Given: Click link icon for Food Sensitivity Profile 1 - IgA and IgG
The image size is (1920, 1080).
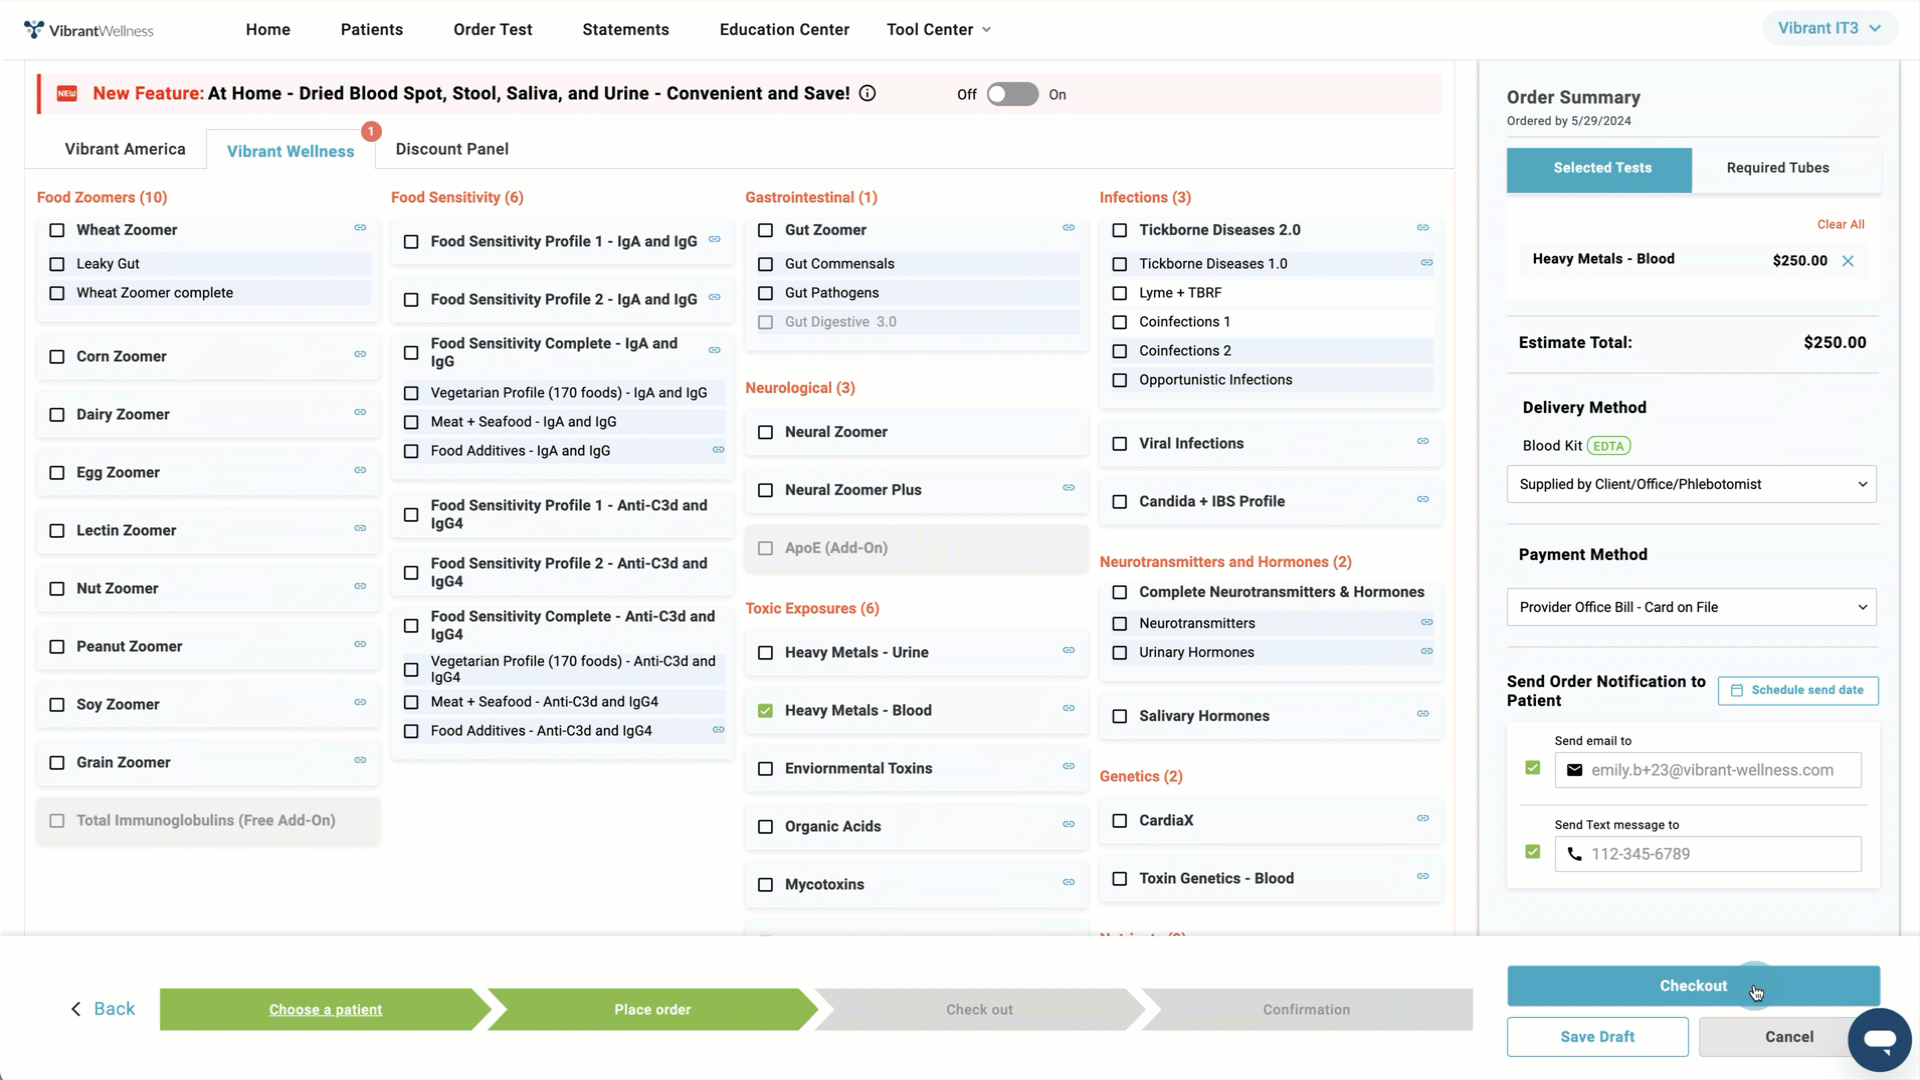Looking at the screenshot, I should 715,239.
